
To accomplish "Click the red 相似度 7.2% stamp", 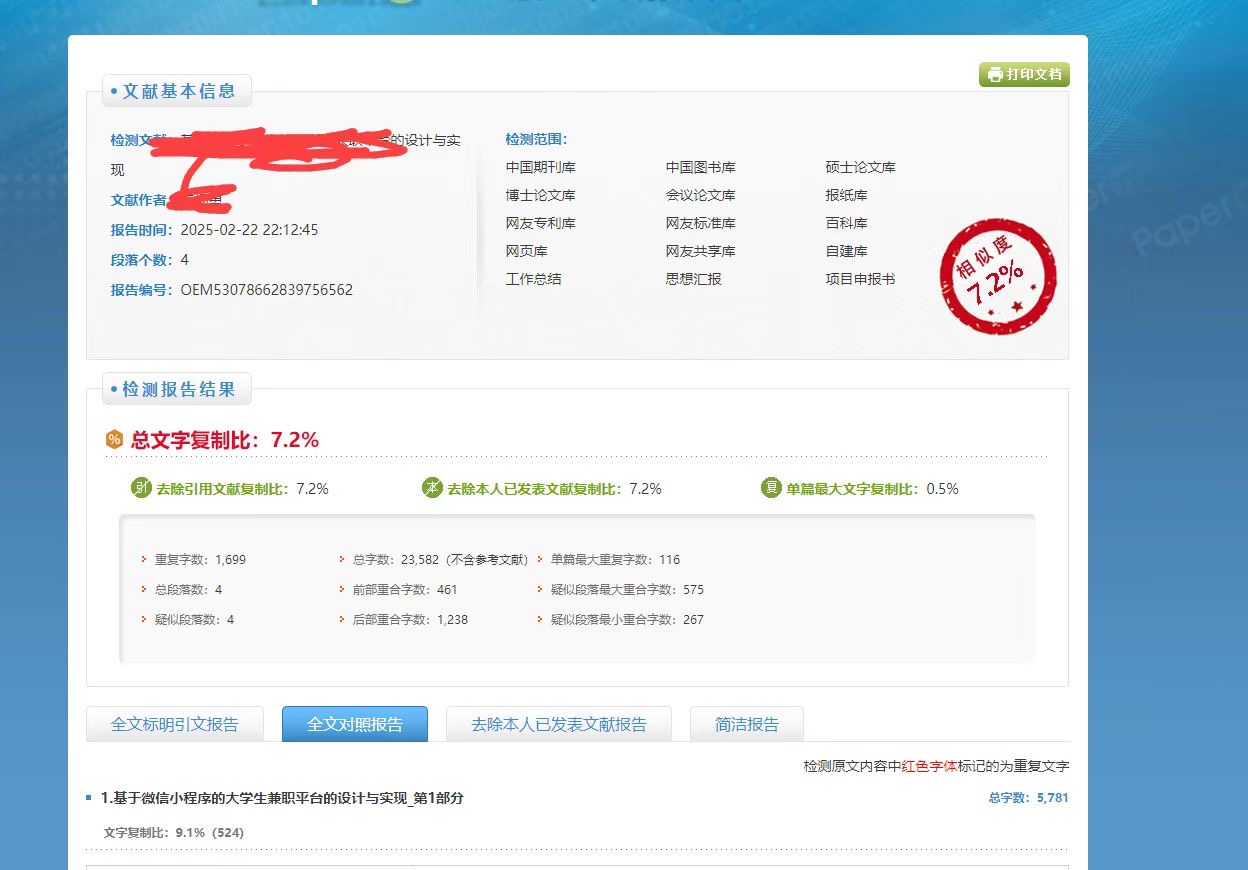I will tap(997, 276).
